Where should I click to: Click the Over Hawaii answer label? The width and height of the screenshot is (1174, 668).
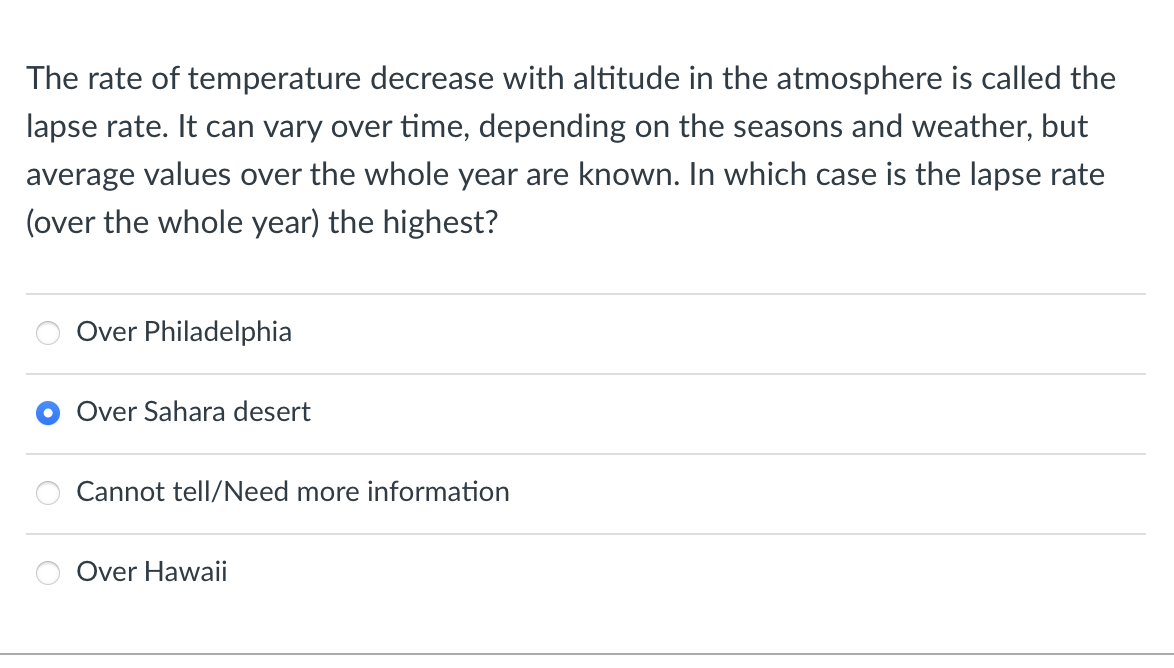coord(152,571)
